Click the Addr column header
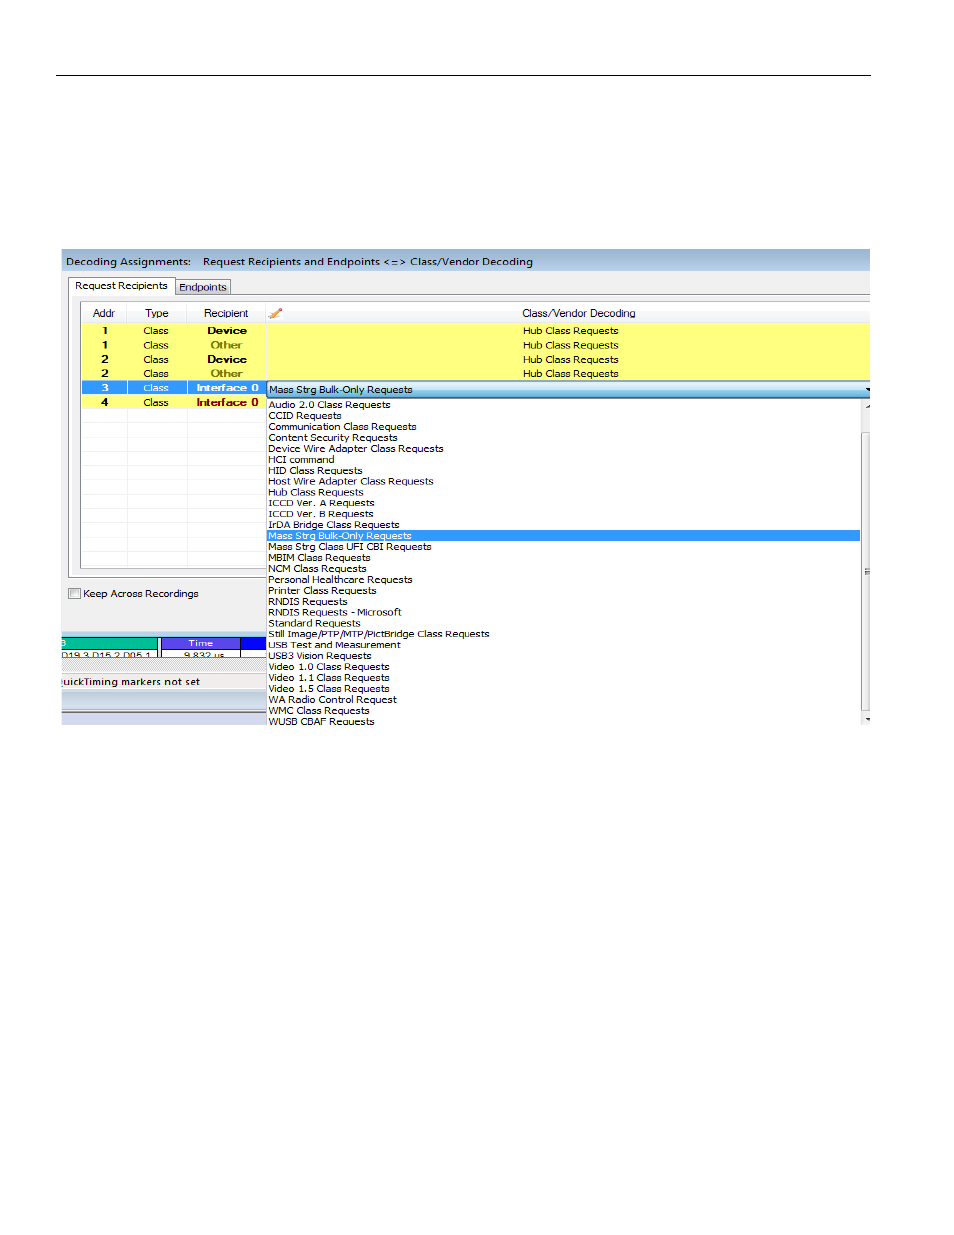The image size is (954, 1235). point(104,313)
